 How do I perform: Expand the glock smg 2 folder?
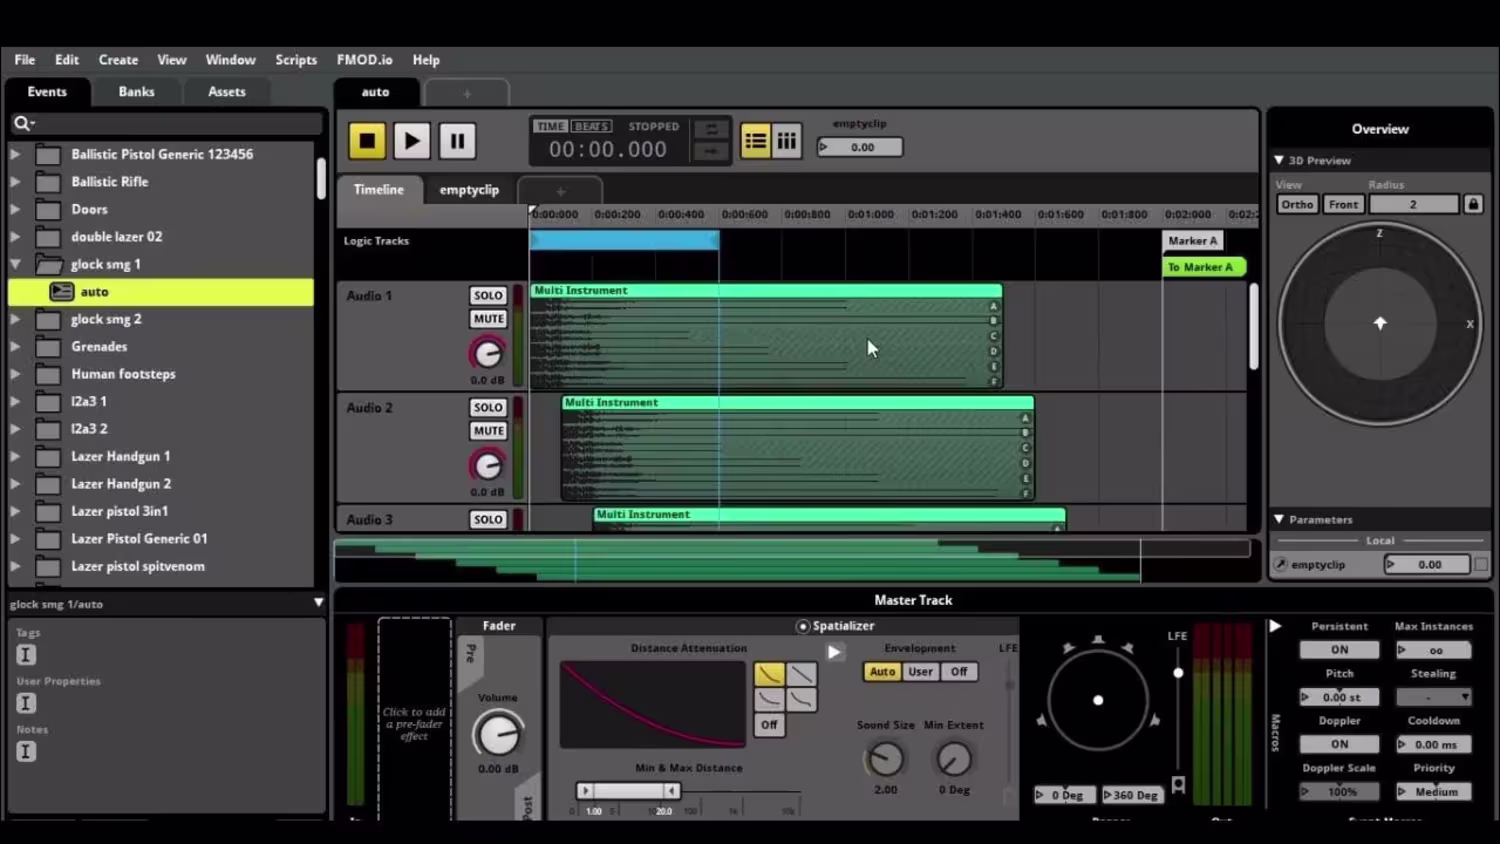[x=15, y=319]
